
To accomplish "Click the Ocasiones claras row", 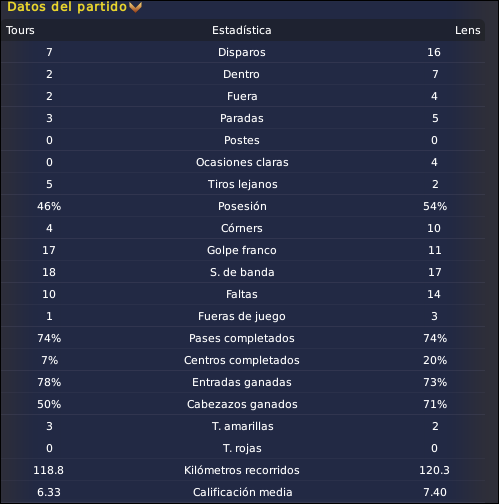I will pyautogui.click(x=243, y=162).
